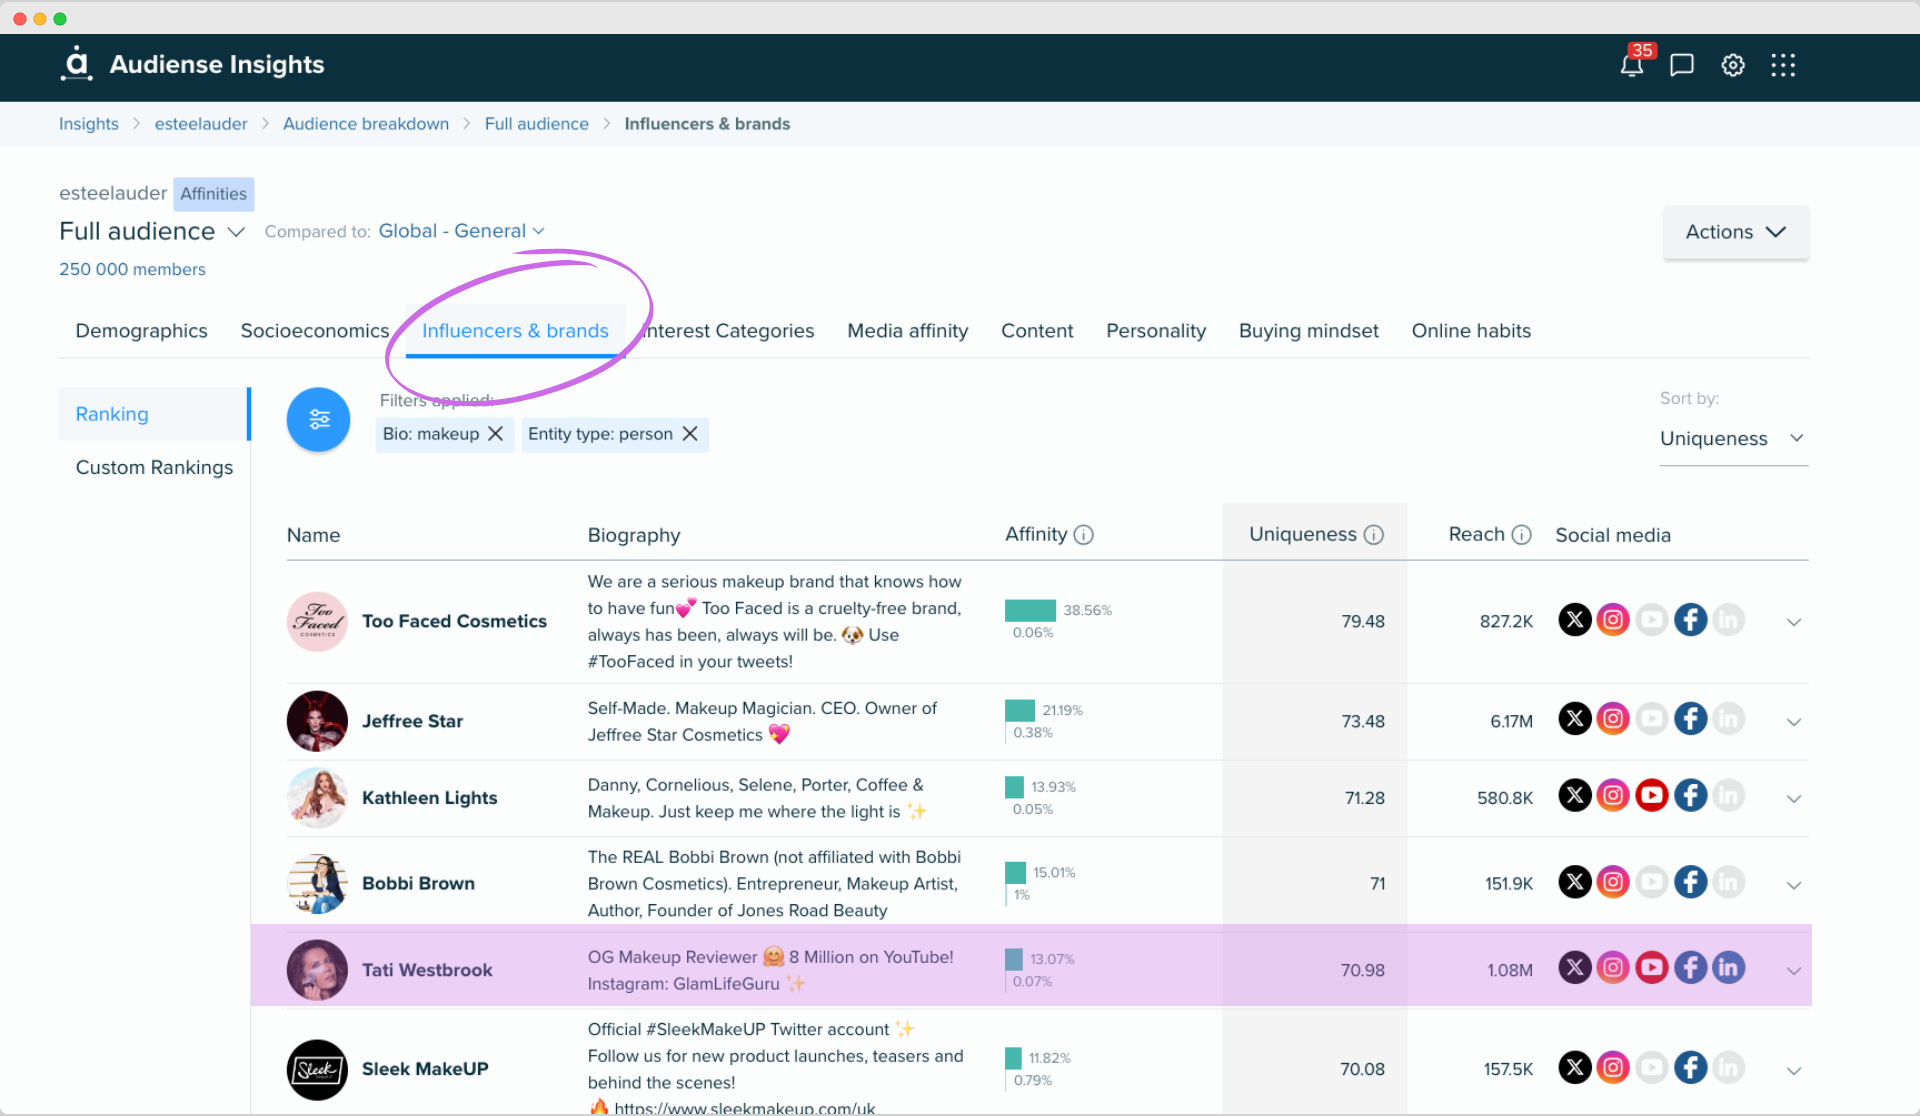Click the filters/sliders icon button
This screenshot has height=1116, width=1920.
[x=319, y=418]
